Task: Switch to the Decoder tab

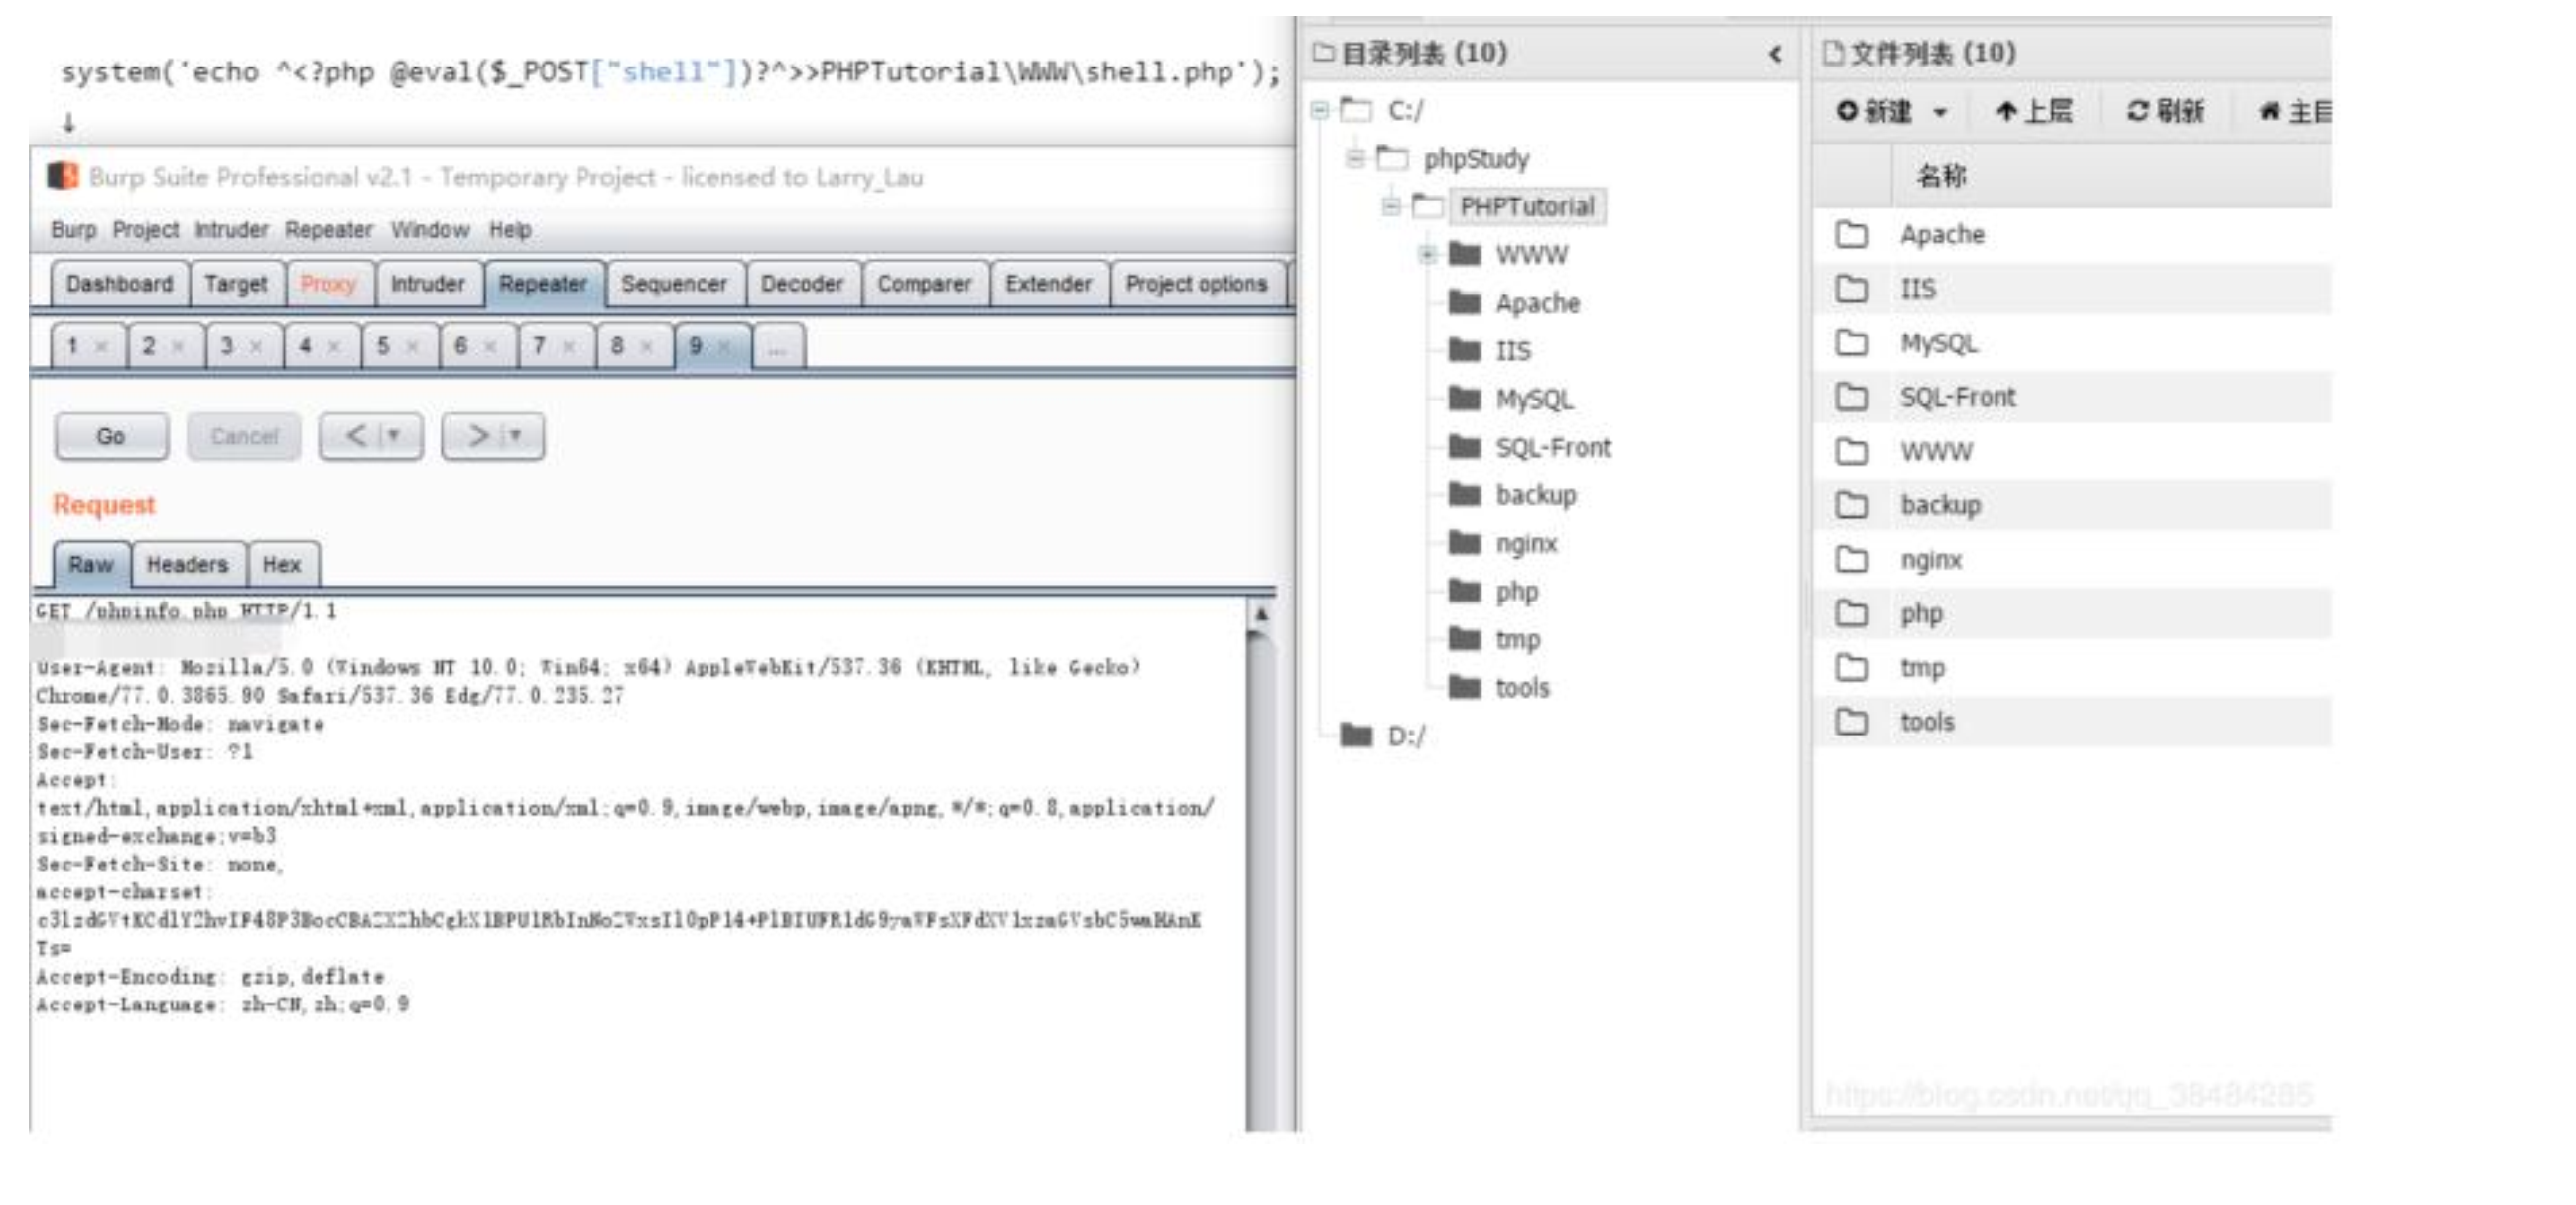Action: (x=802, y=284)
